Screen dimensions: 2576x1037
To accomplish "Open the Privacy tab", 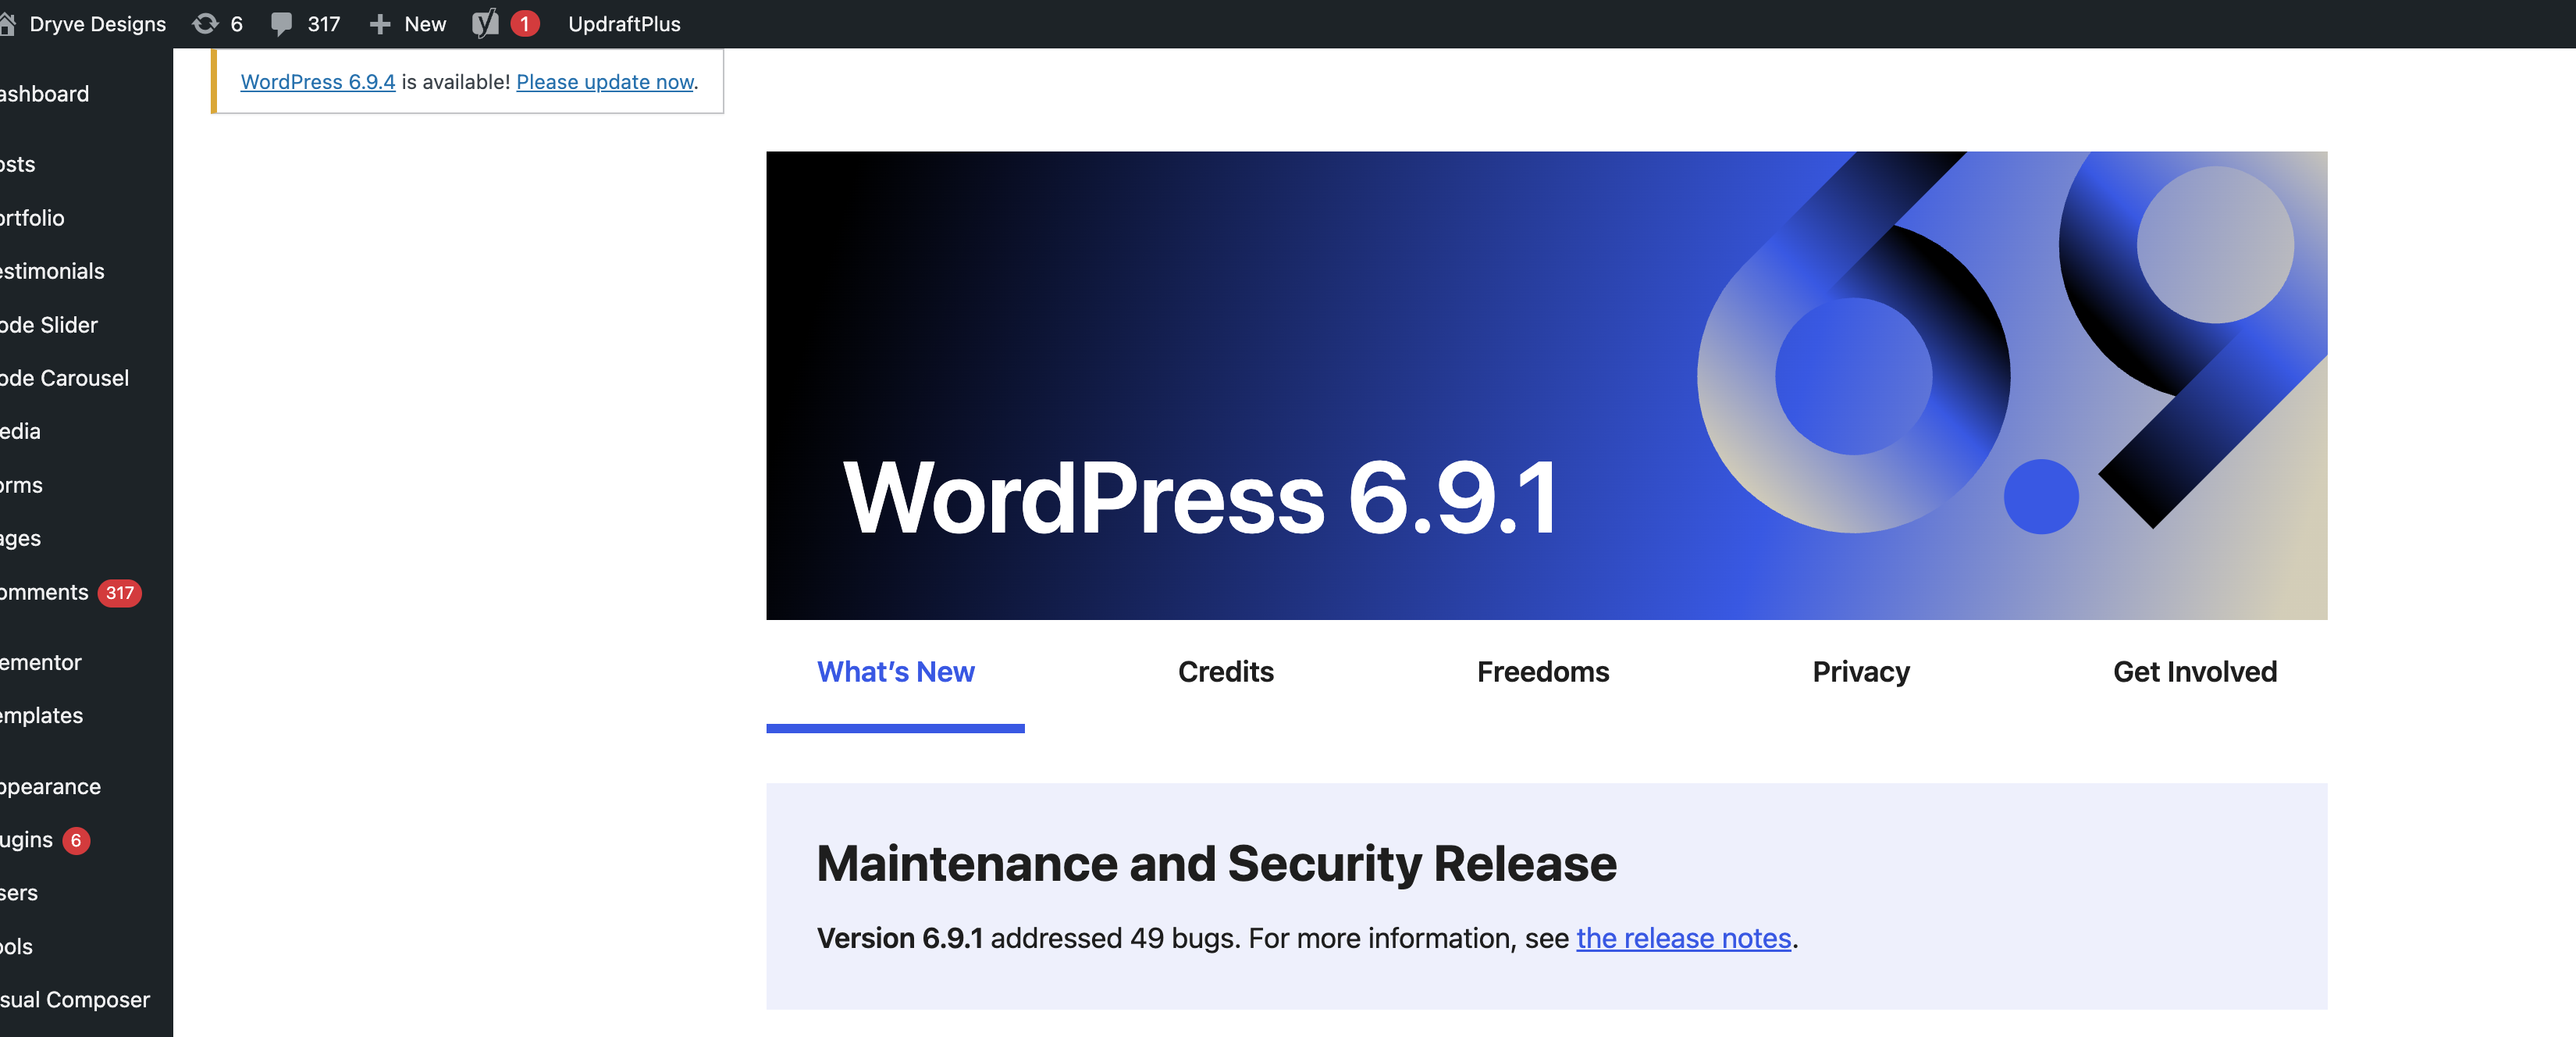I will (1860, 672).
